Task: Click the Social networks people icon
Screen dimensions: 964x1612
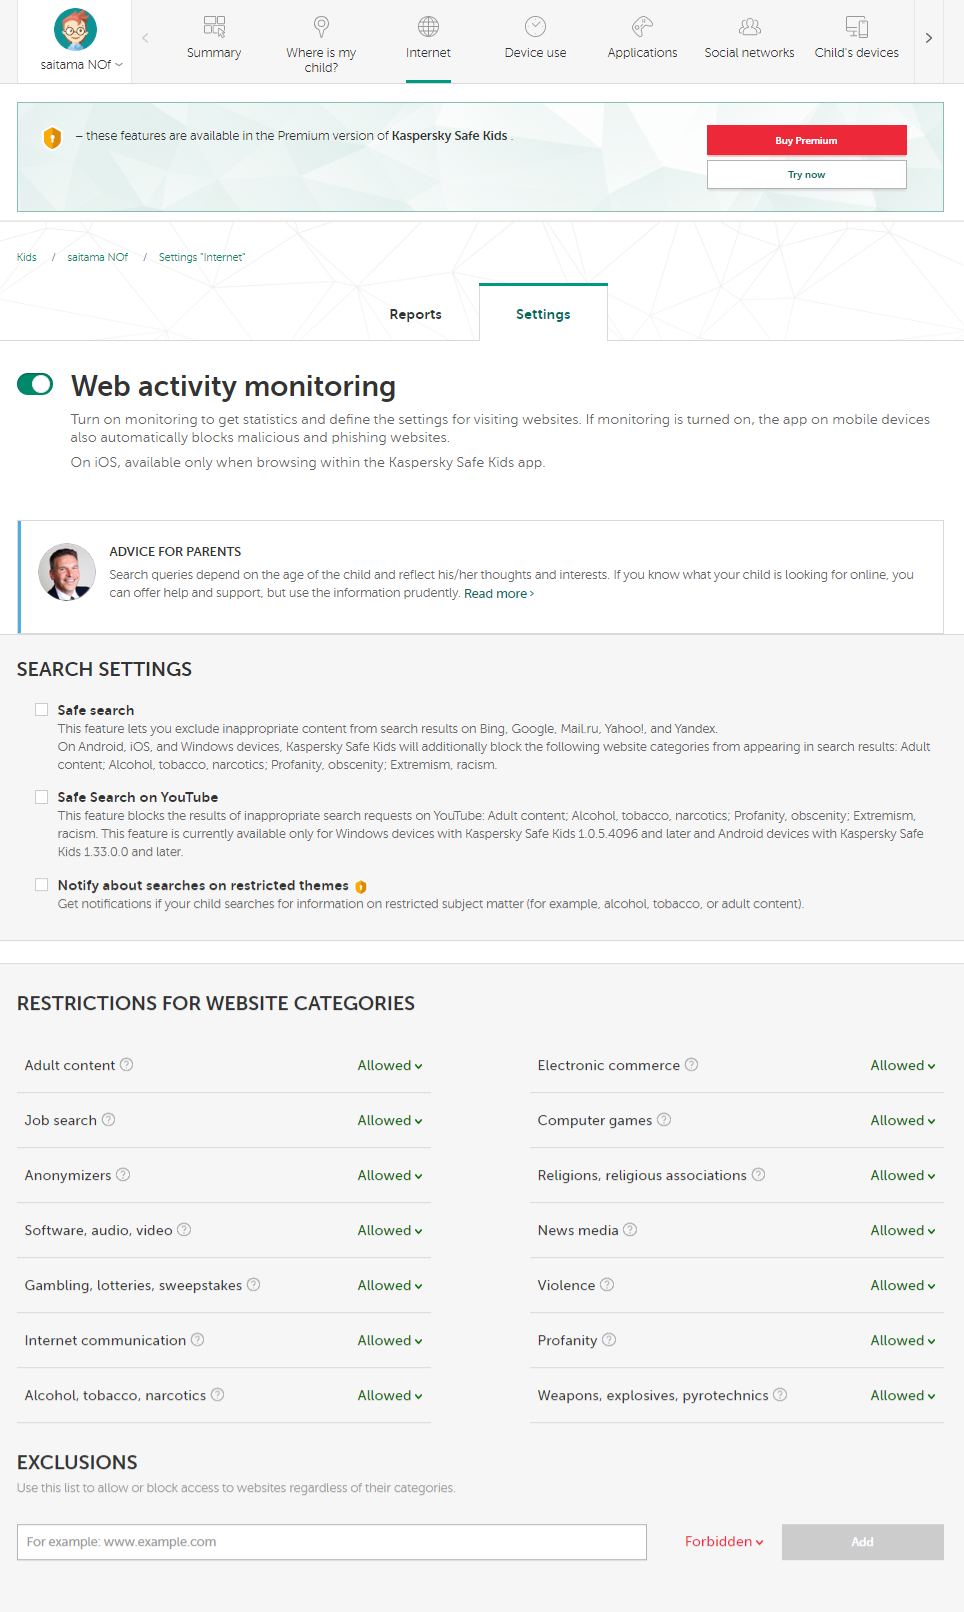Action: [x=749, y=26]
